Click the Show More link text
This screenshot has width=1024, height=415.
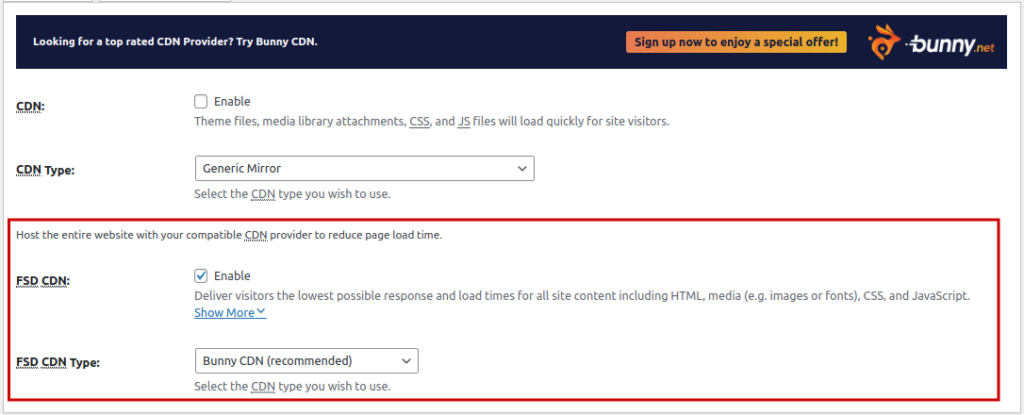[224, 313]
